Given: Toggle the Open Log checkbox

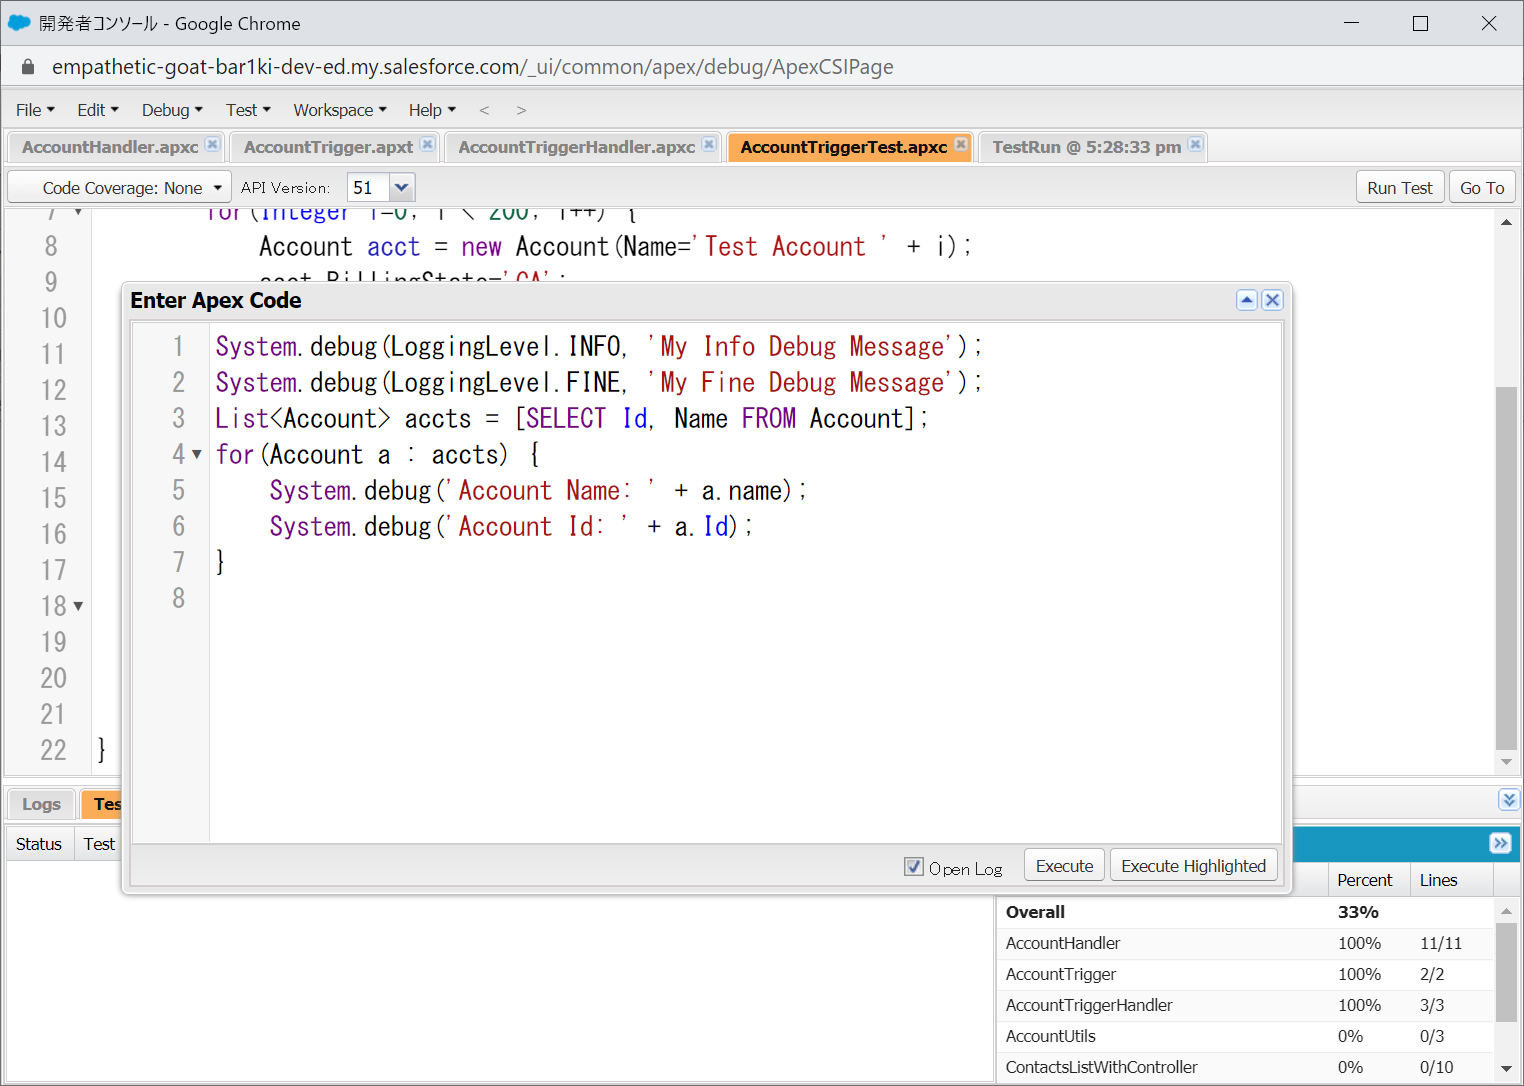Looking at the screenshot, I should tap(914, 867).
